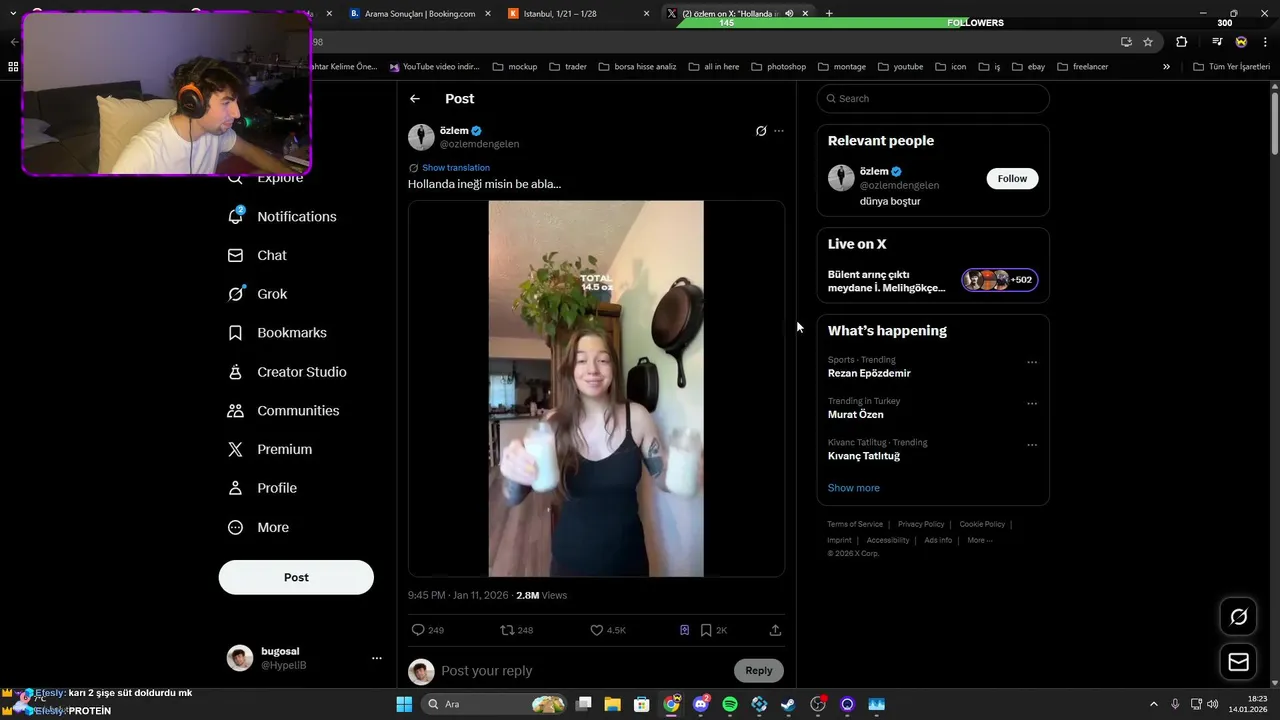
Task: Click the X search box
Action: [x=933, y=99]
